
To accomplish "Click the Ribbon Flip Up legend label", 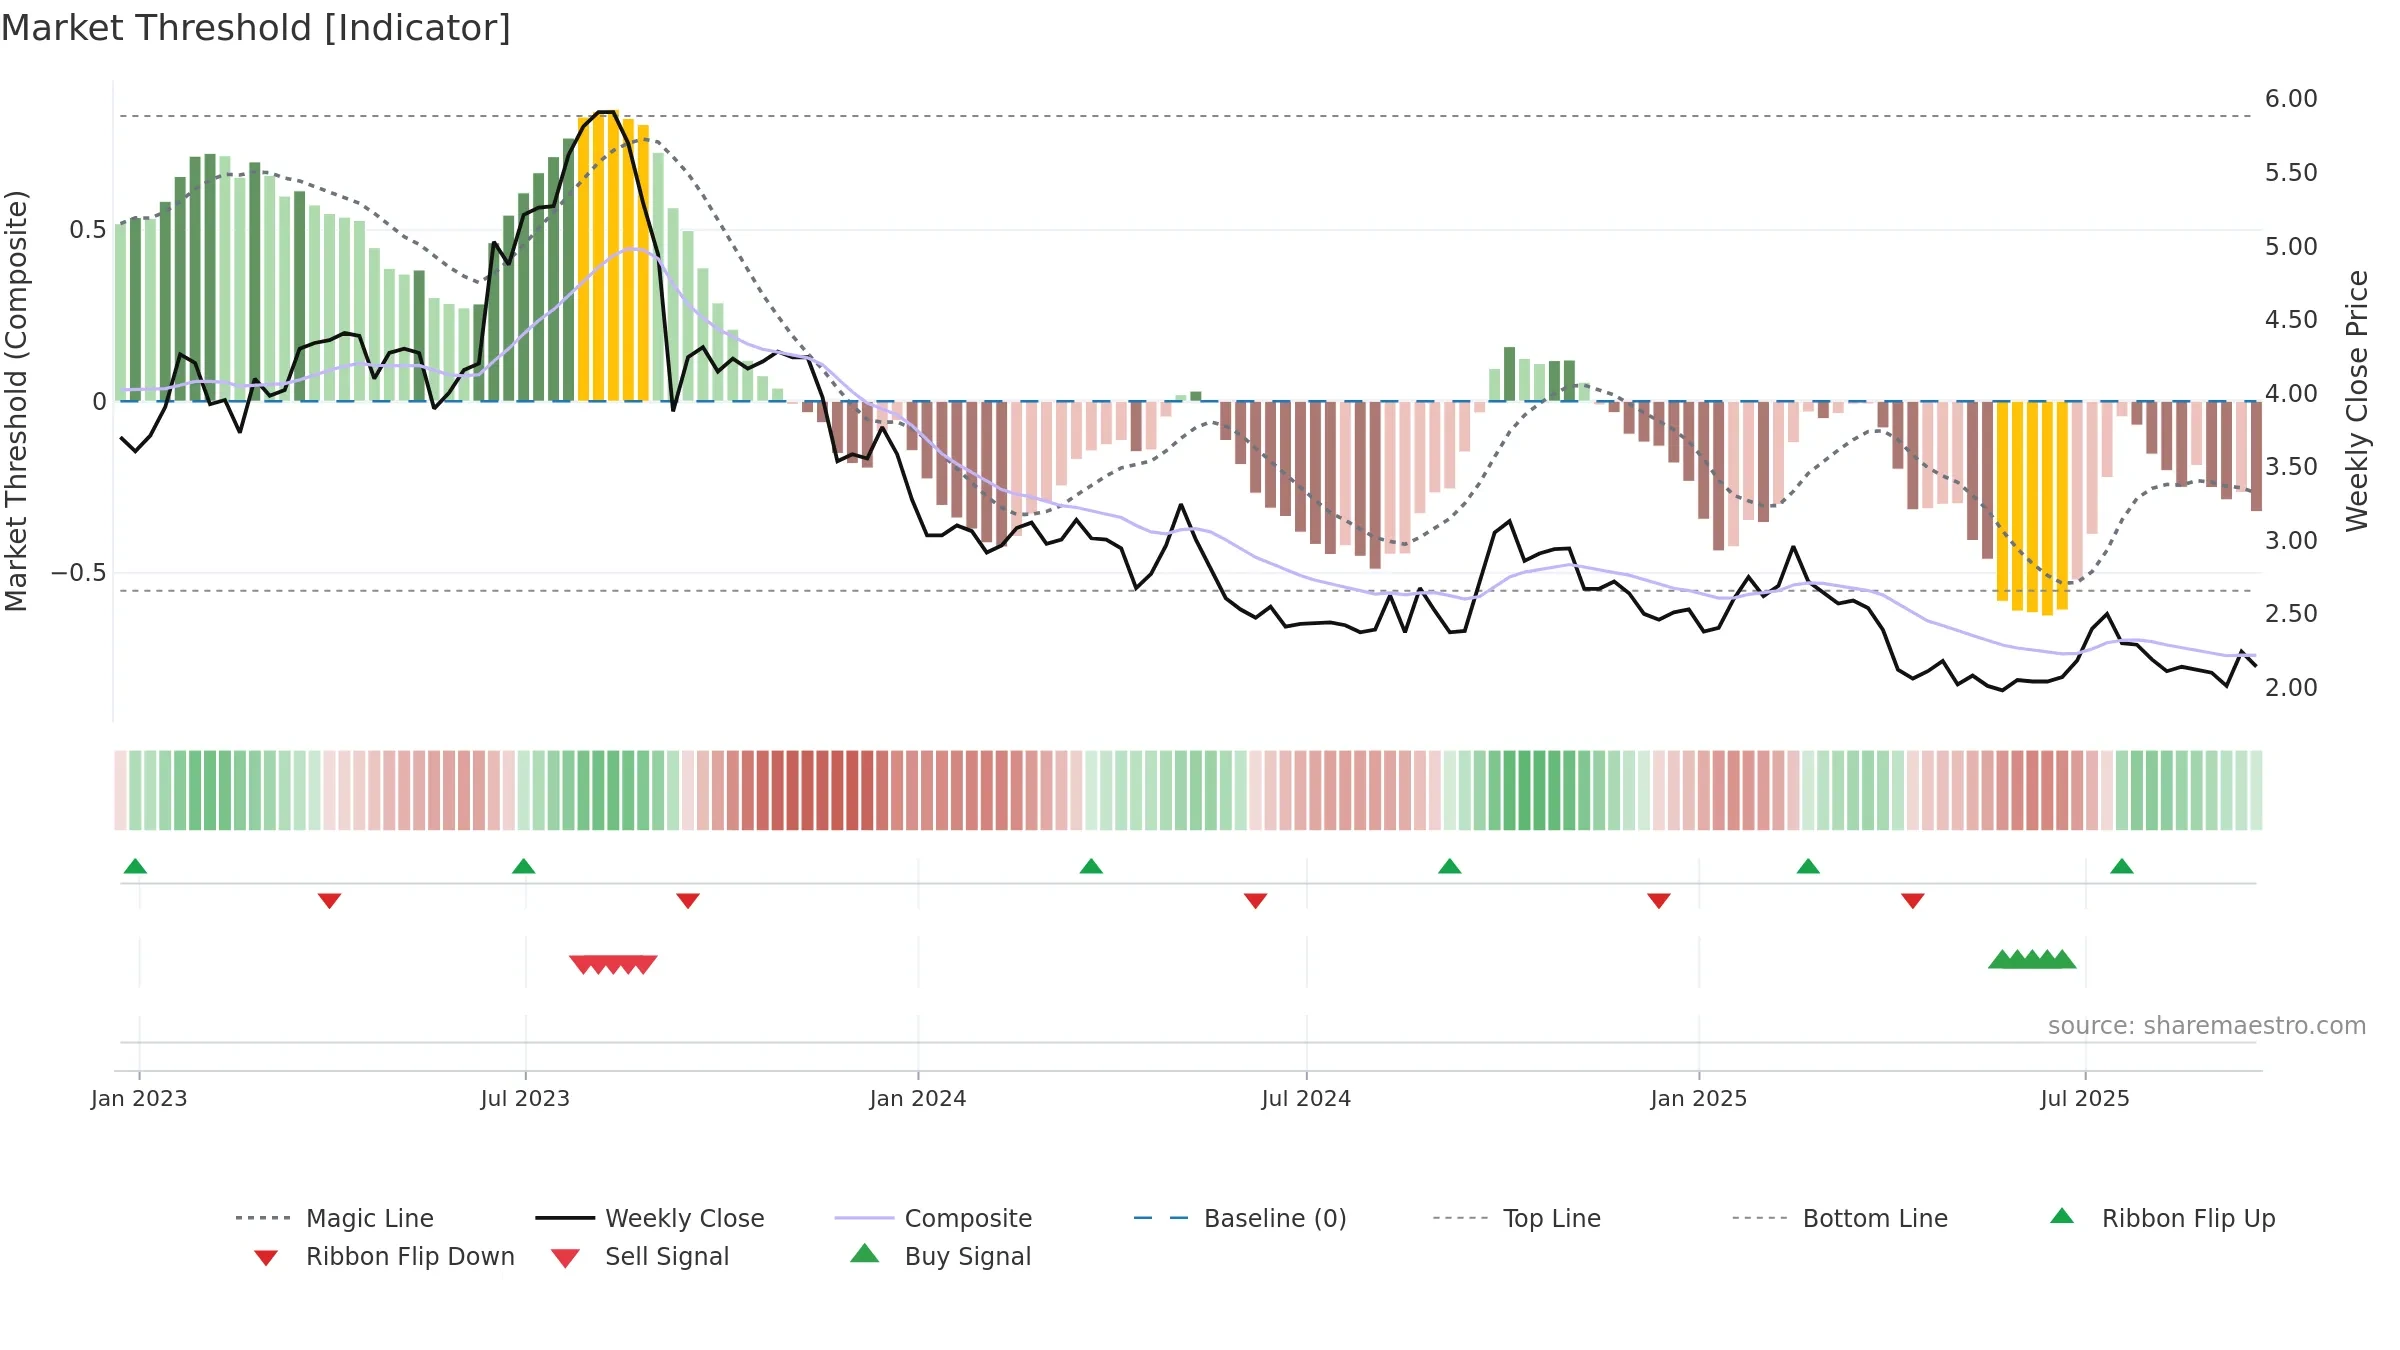I will [2188, 1218].
